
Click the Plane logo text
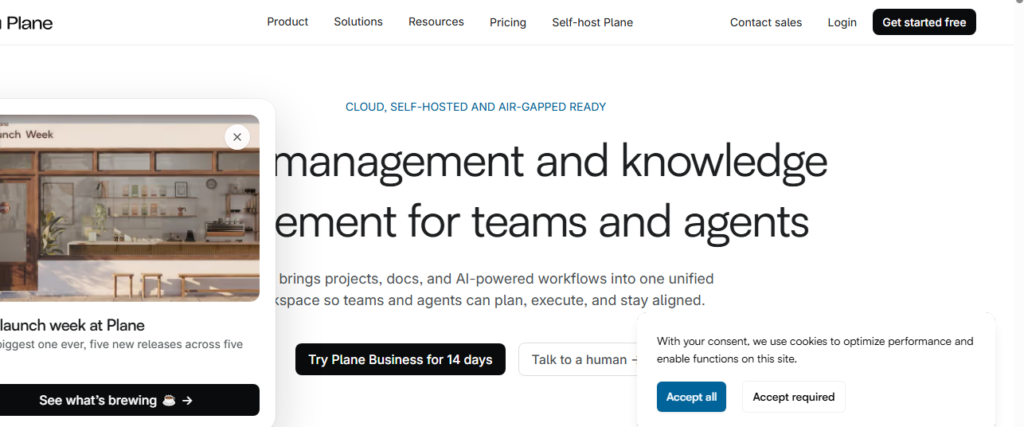click(27, 23)
